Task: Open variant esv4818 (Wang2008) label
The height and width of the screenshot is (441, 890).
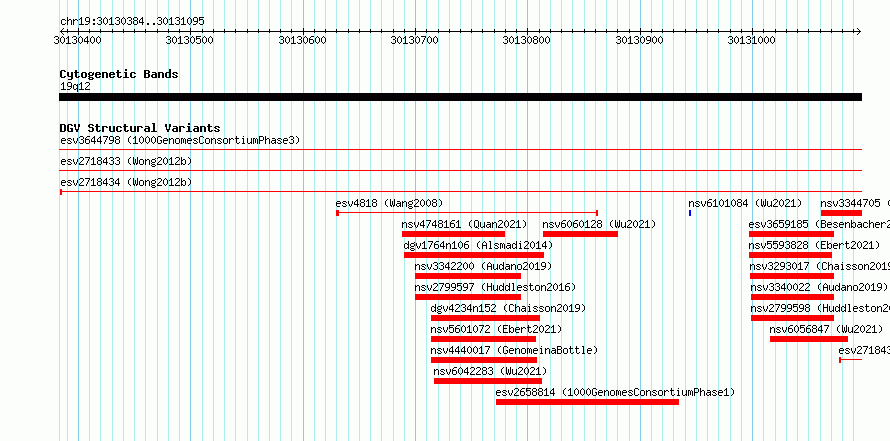Action: 389,203
